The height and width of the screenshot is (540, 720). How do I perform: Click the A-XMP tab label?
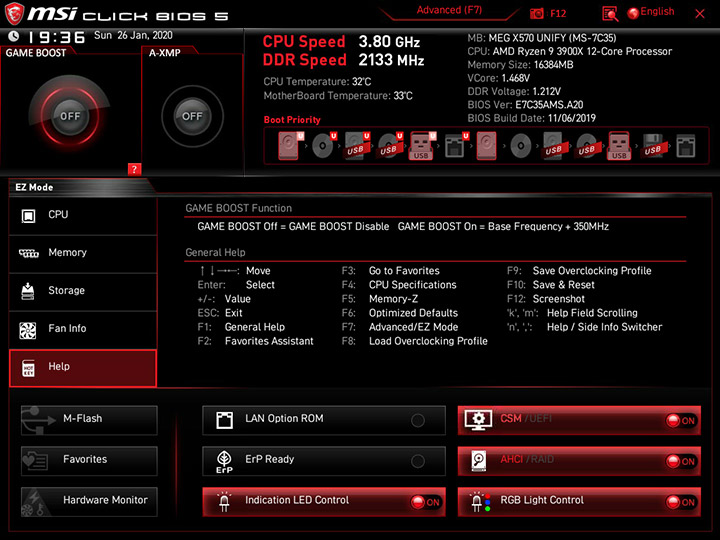[164, 53]
